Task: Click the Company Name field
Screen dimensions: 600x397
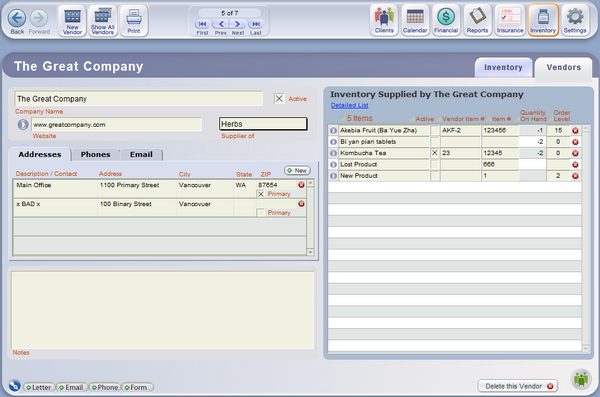Action: 139,99
